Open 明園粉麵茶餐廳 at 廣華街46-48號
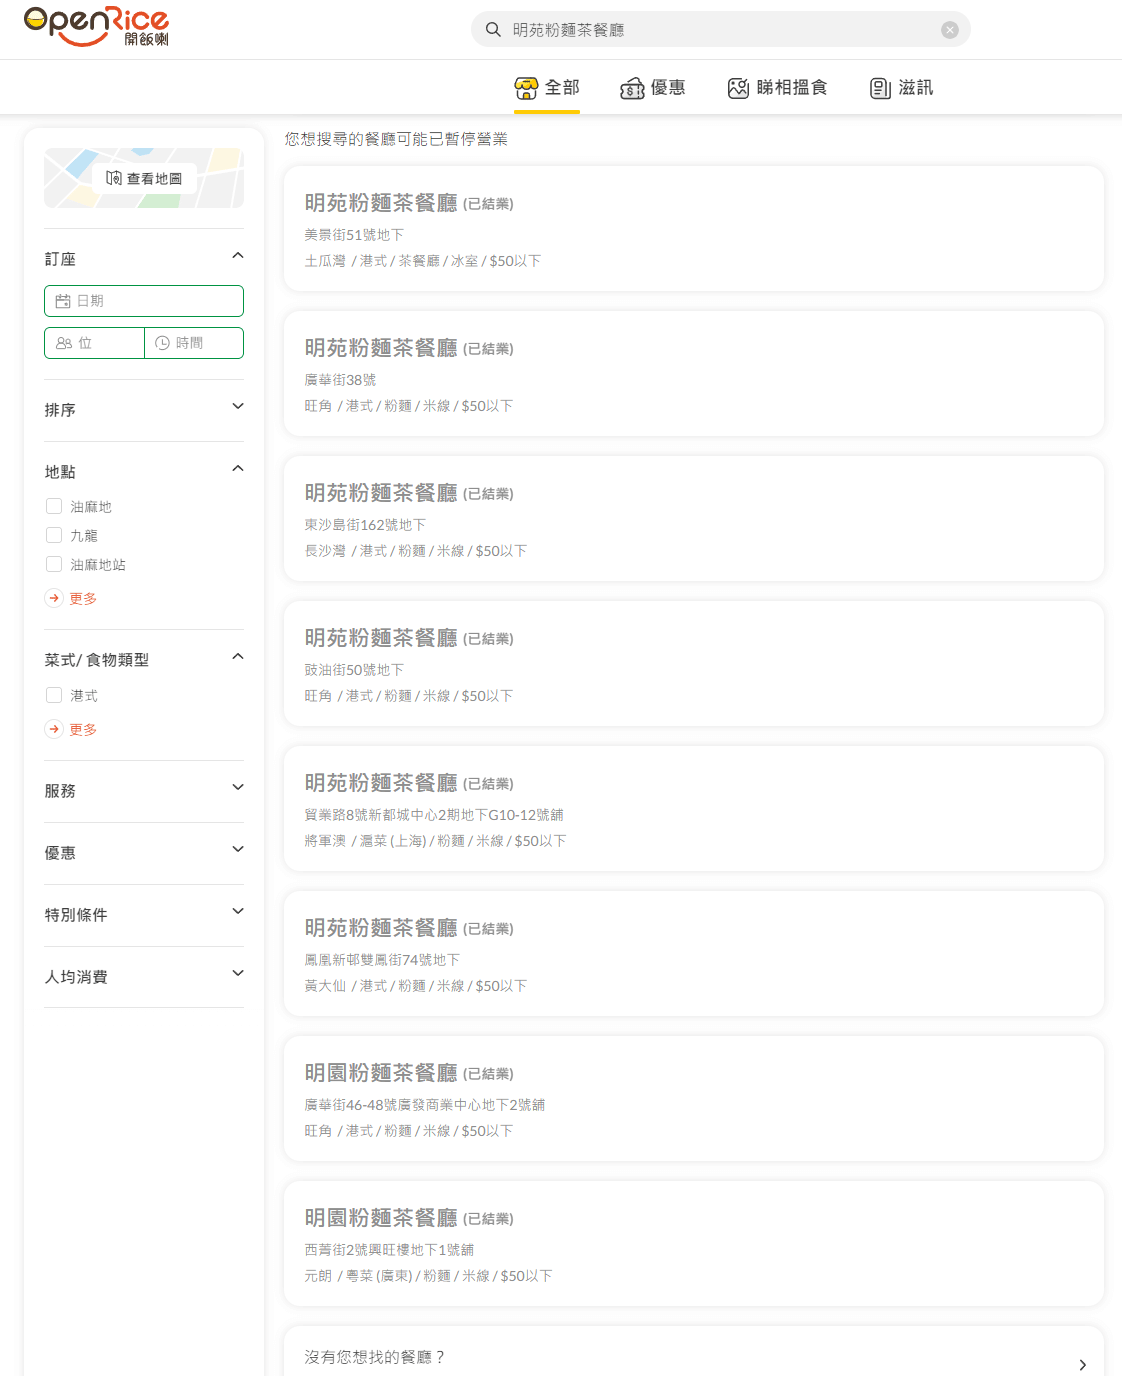 [x=694, y=1099]
